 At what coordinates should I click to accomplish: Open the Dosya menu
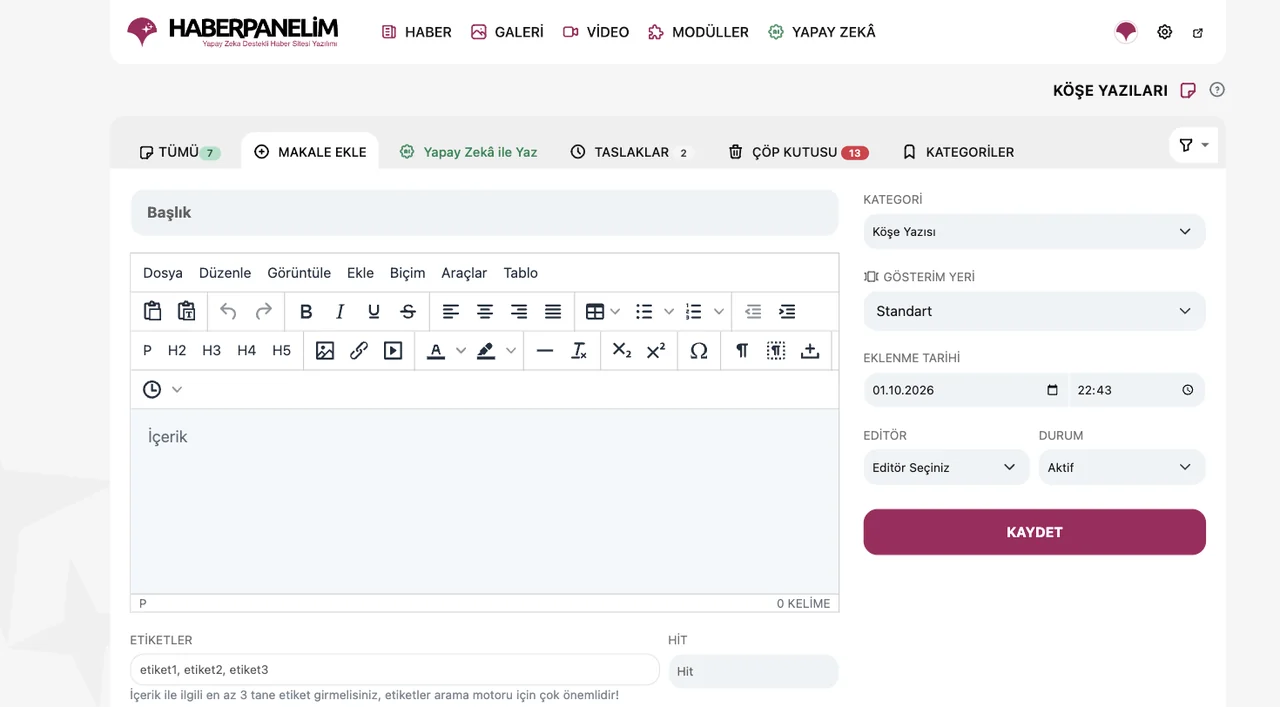(x=163, y=273)
